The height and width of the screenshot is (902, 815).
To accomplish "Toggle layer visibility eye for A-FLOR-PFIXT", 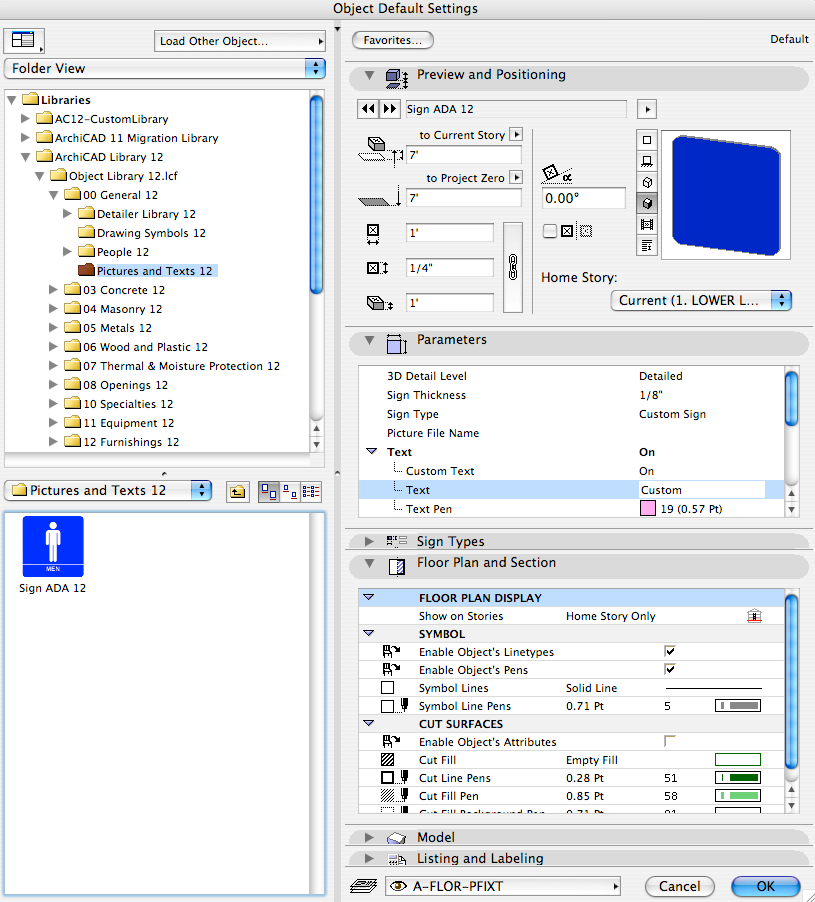I will click(x=397, y=886).
